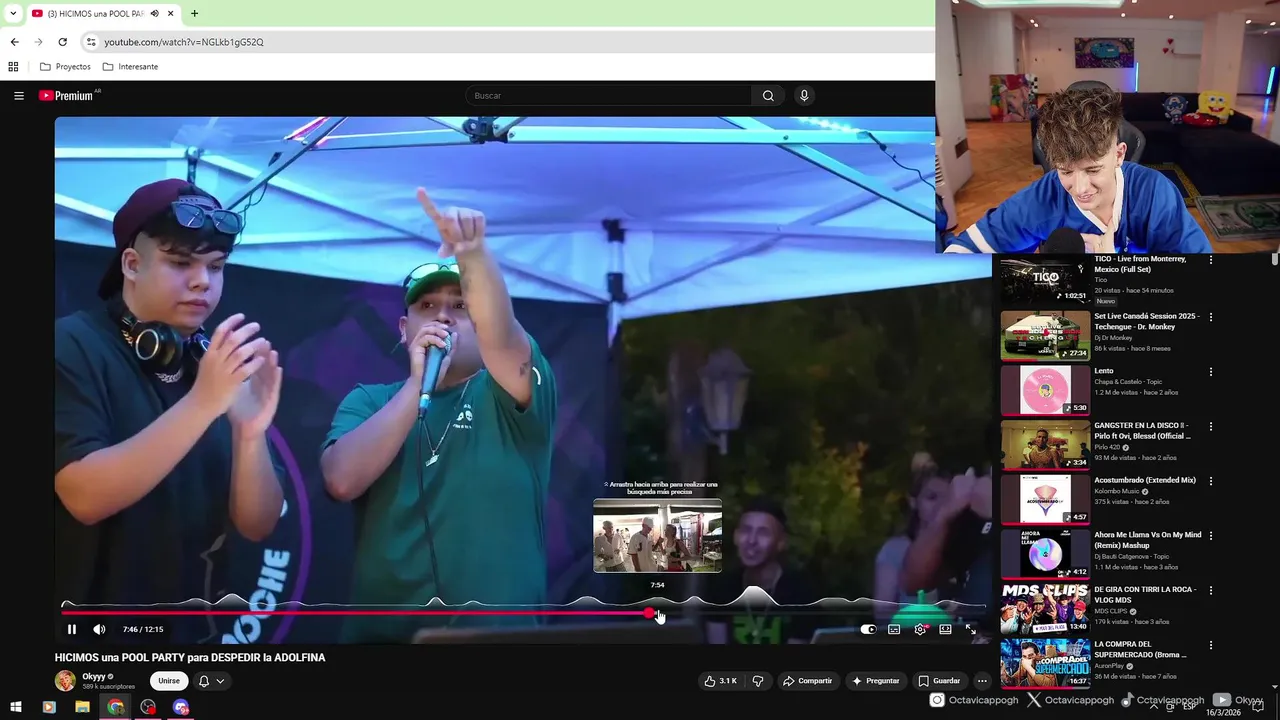Enter fullscreen mode in the player
This screenshot has width=1280, height=720.
(970, 629)
